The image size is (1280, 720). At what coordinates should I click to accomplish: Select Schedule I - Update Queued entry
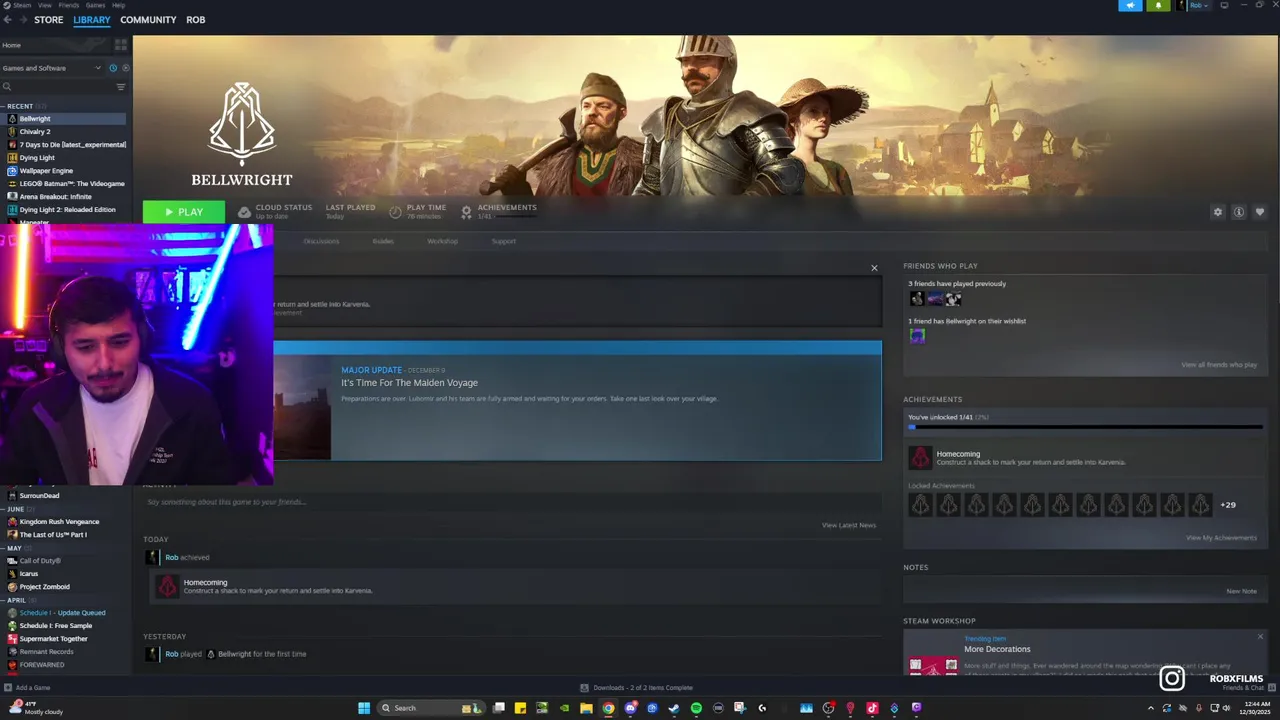pos(65,613)
